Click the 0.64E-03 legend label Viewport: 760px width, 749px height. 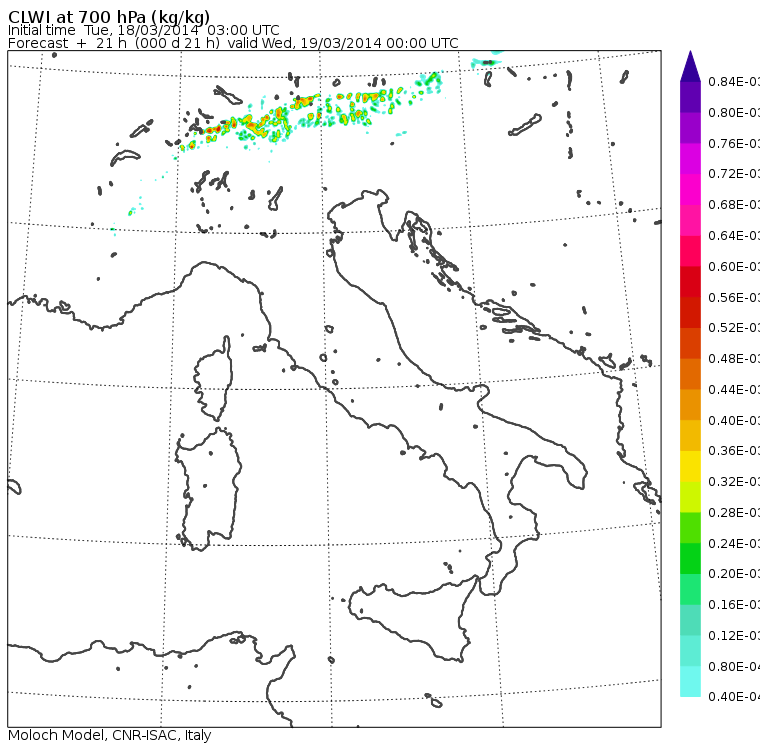pyautogui.click(x=734, y=236)
